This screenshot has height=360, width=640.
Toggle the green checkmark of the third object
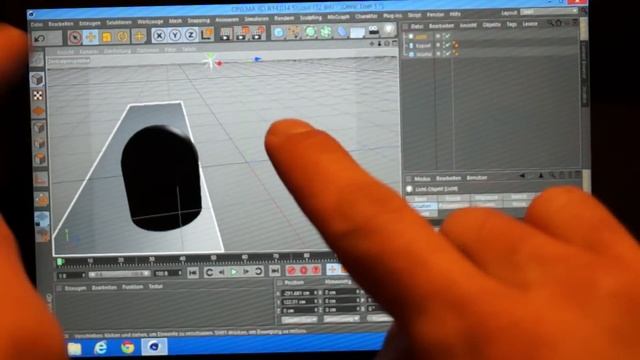click(447, 53)
